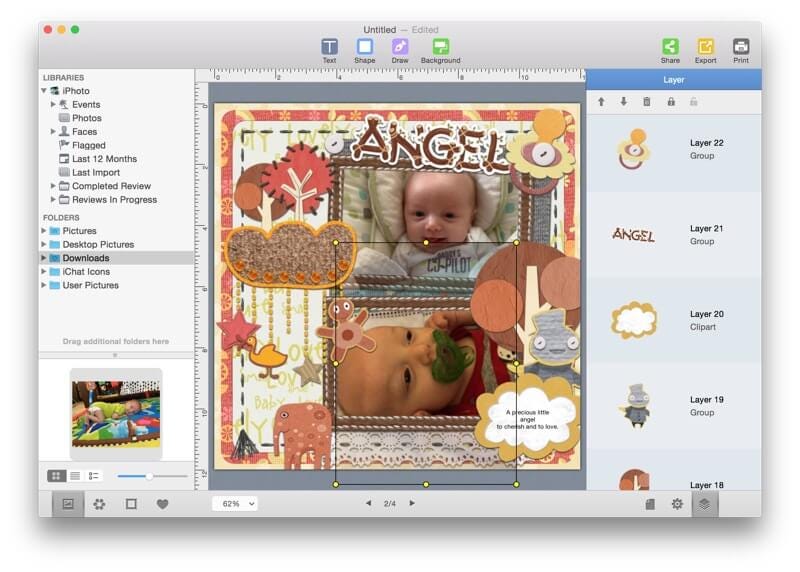Select the Text tool in toolbar
800x572 pixels.
pos(329,51)
